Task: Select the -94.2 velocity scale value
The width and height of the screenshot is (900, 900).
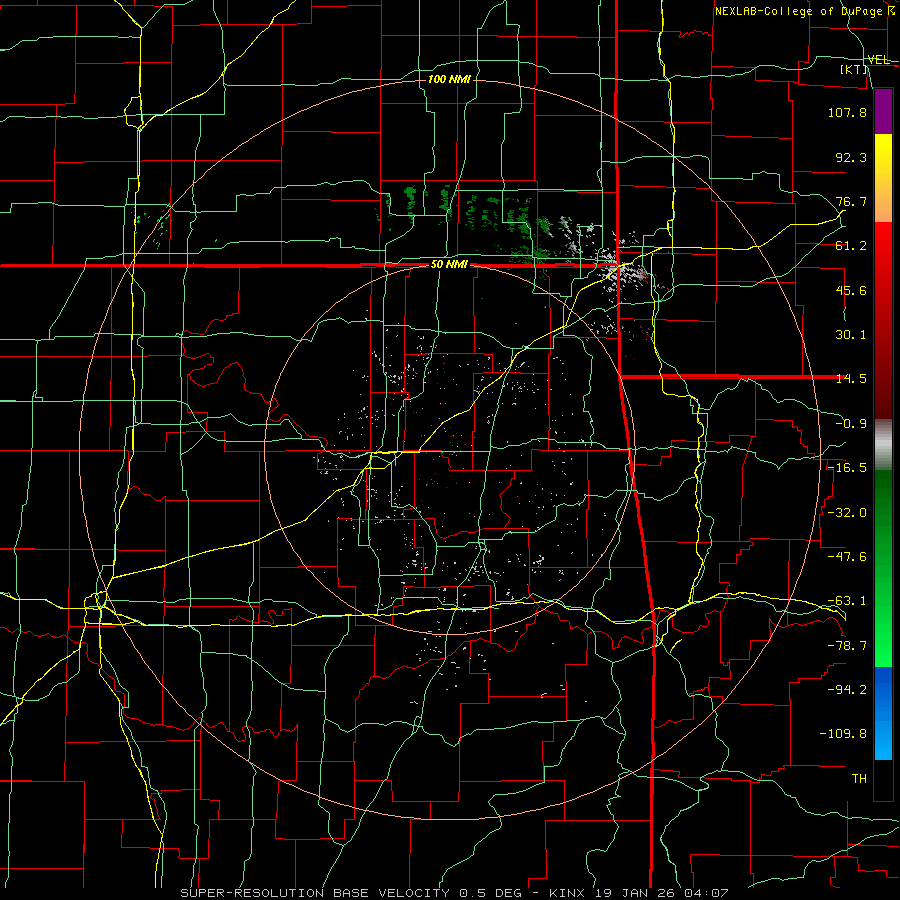Action: (847, 689)
